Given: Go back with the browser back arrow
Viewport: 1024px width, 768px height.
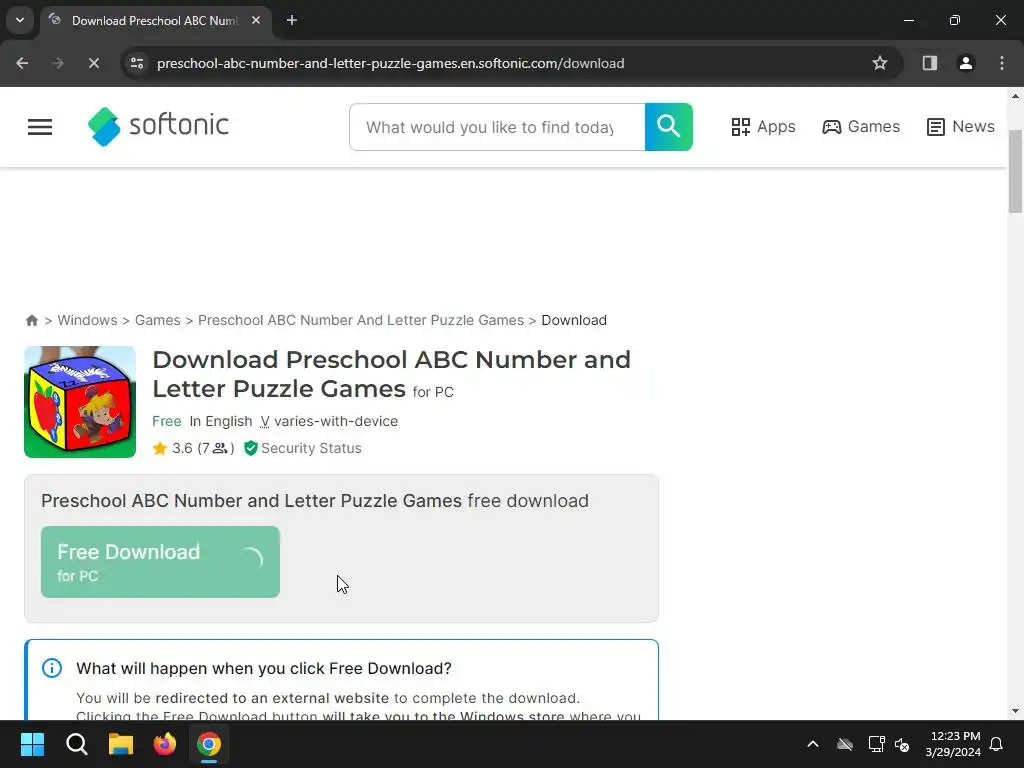Looking at the screenshot, I should [22, 63].
